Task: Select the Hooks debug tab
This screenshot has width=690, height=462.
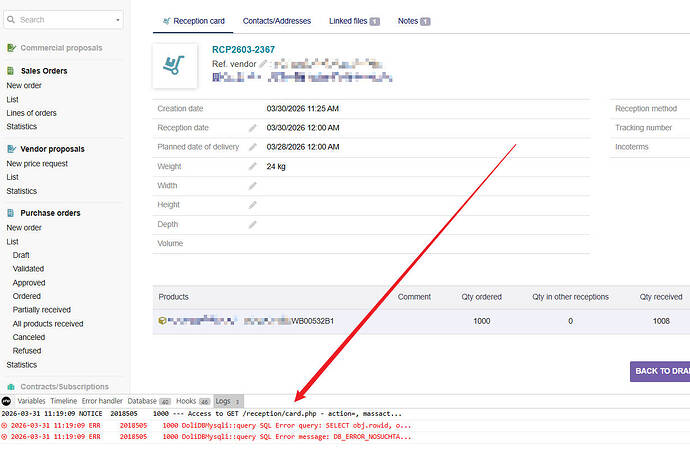Action: (x=193, y=401)
